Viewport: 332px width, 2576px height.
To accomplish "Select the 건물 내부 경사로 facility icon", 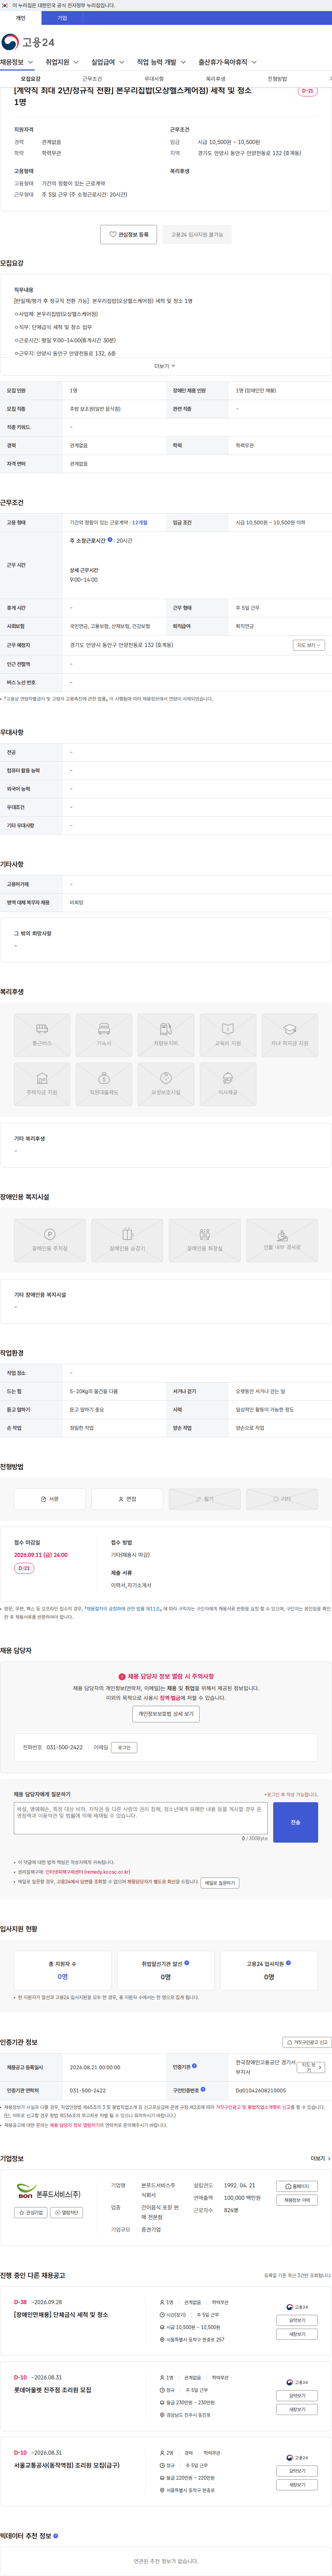I will point(282,1240).
